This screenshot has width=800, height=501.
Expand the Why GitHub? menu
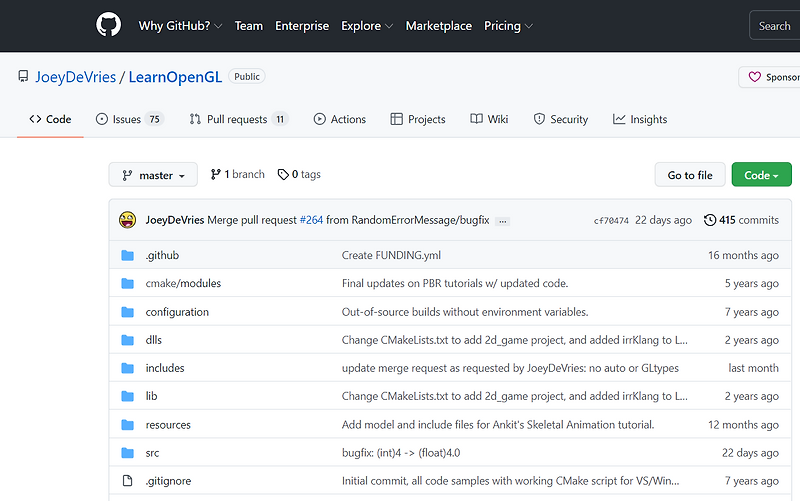pyautogui.click(x=180, y=26)
